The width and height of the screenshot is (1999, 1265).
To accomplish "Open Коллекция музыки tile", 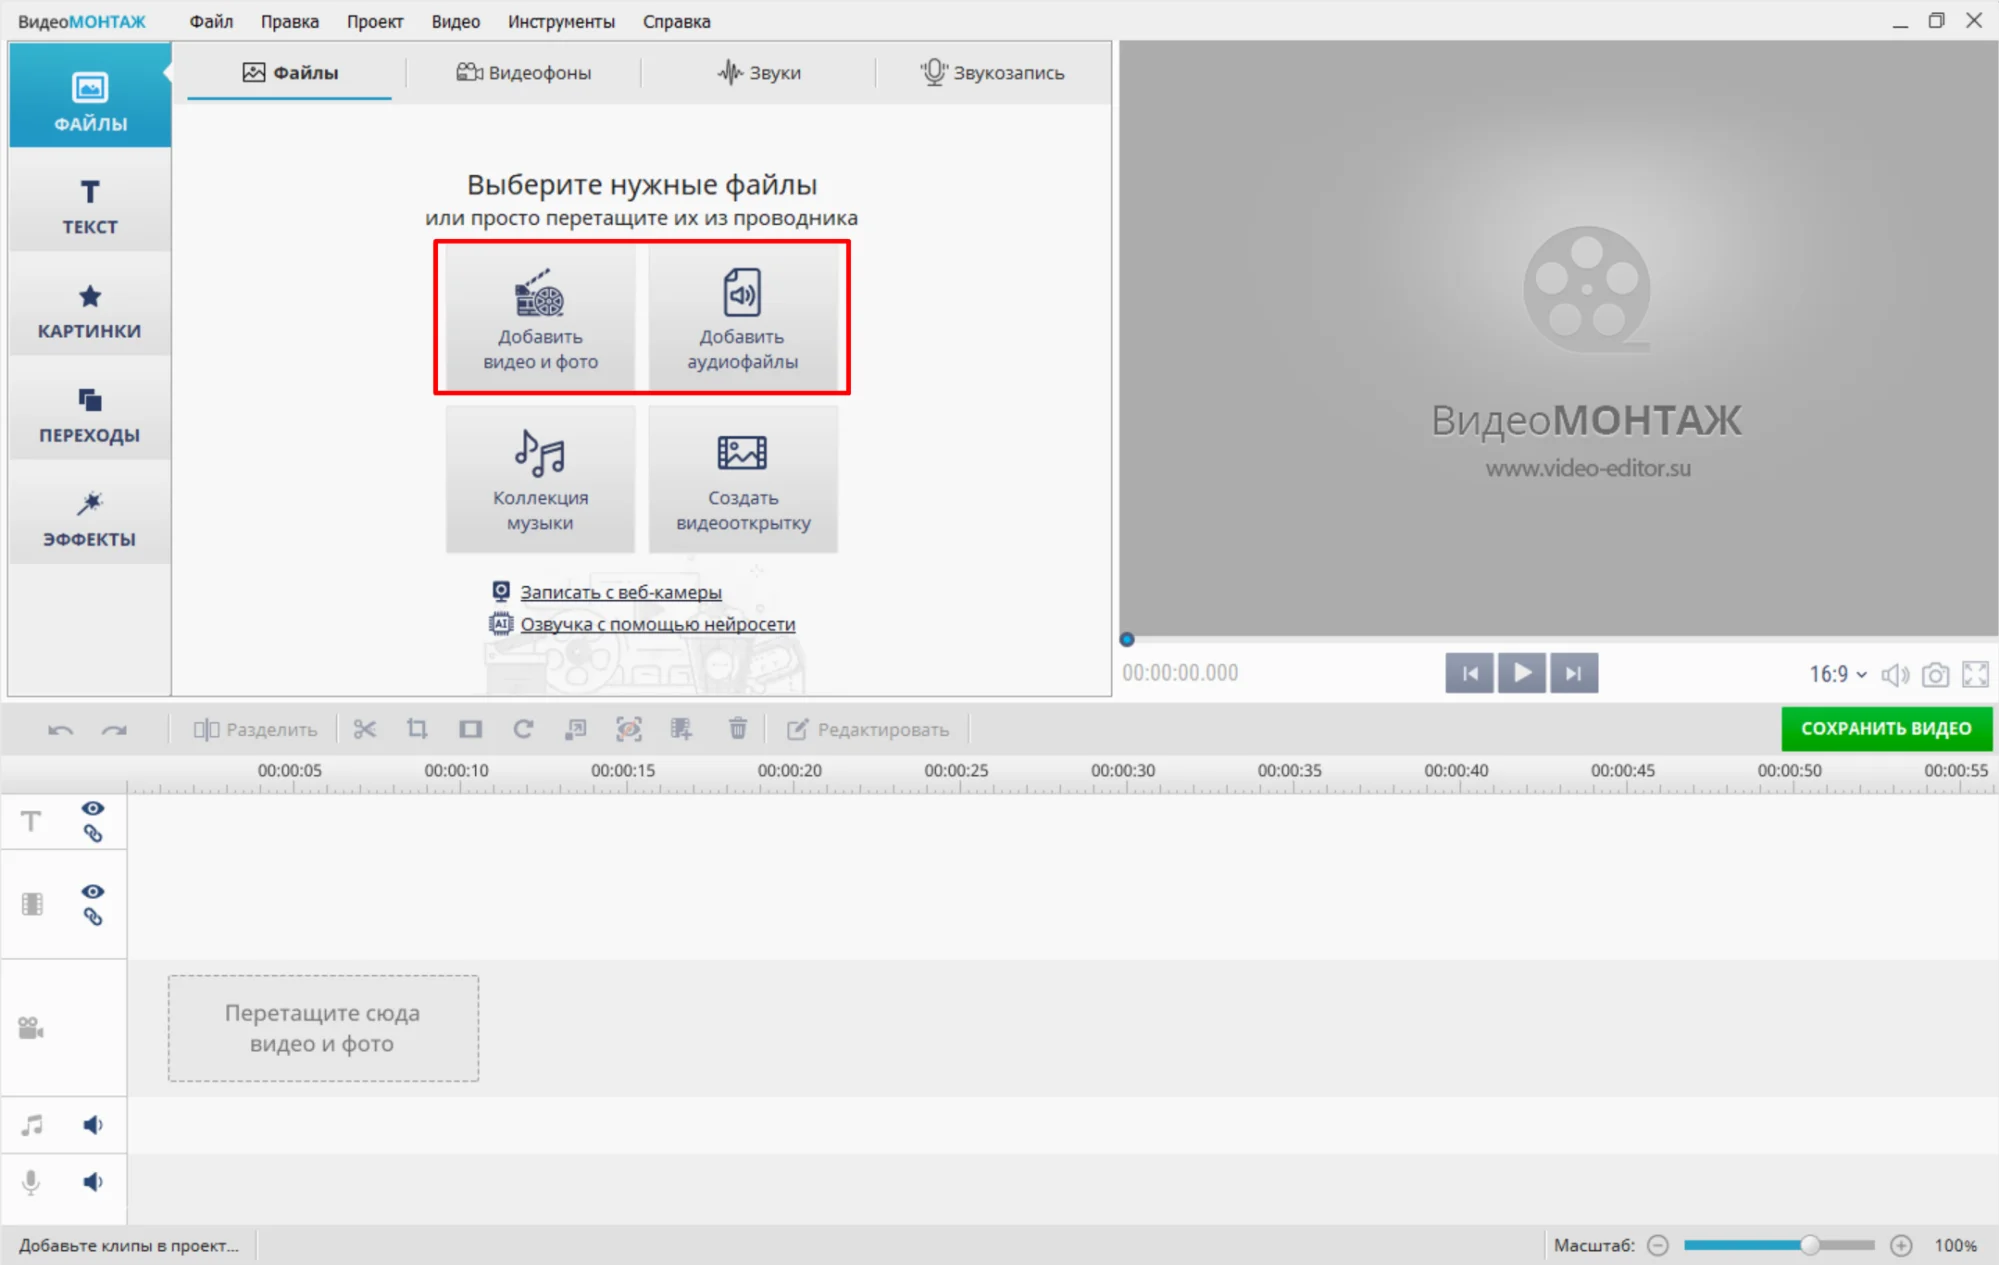I will 540,479.
